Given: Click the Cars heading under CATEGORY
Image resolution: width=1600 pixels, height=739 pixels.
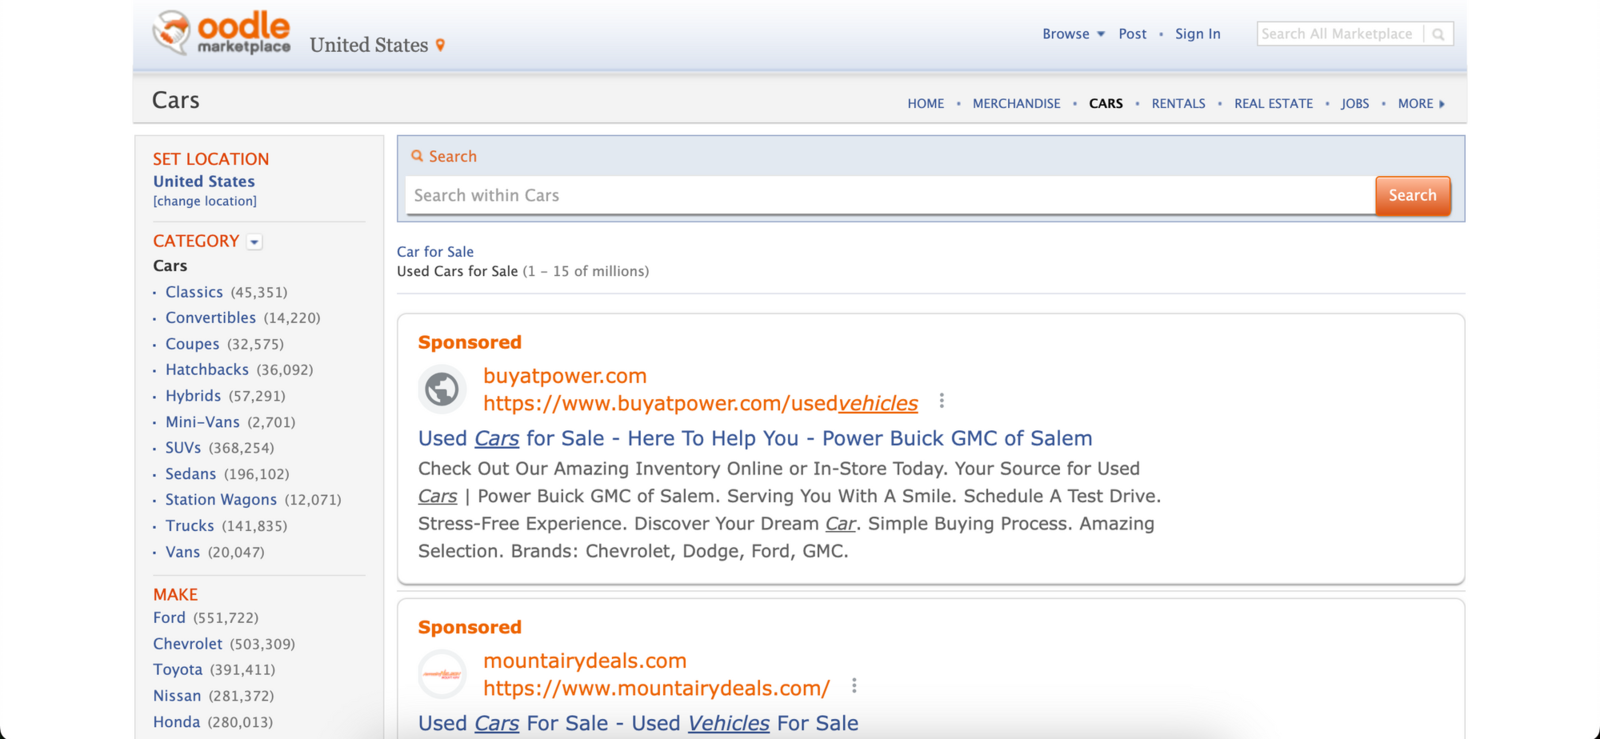Looking at the screenshot, I should (170, 266).
